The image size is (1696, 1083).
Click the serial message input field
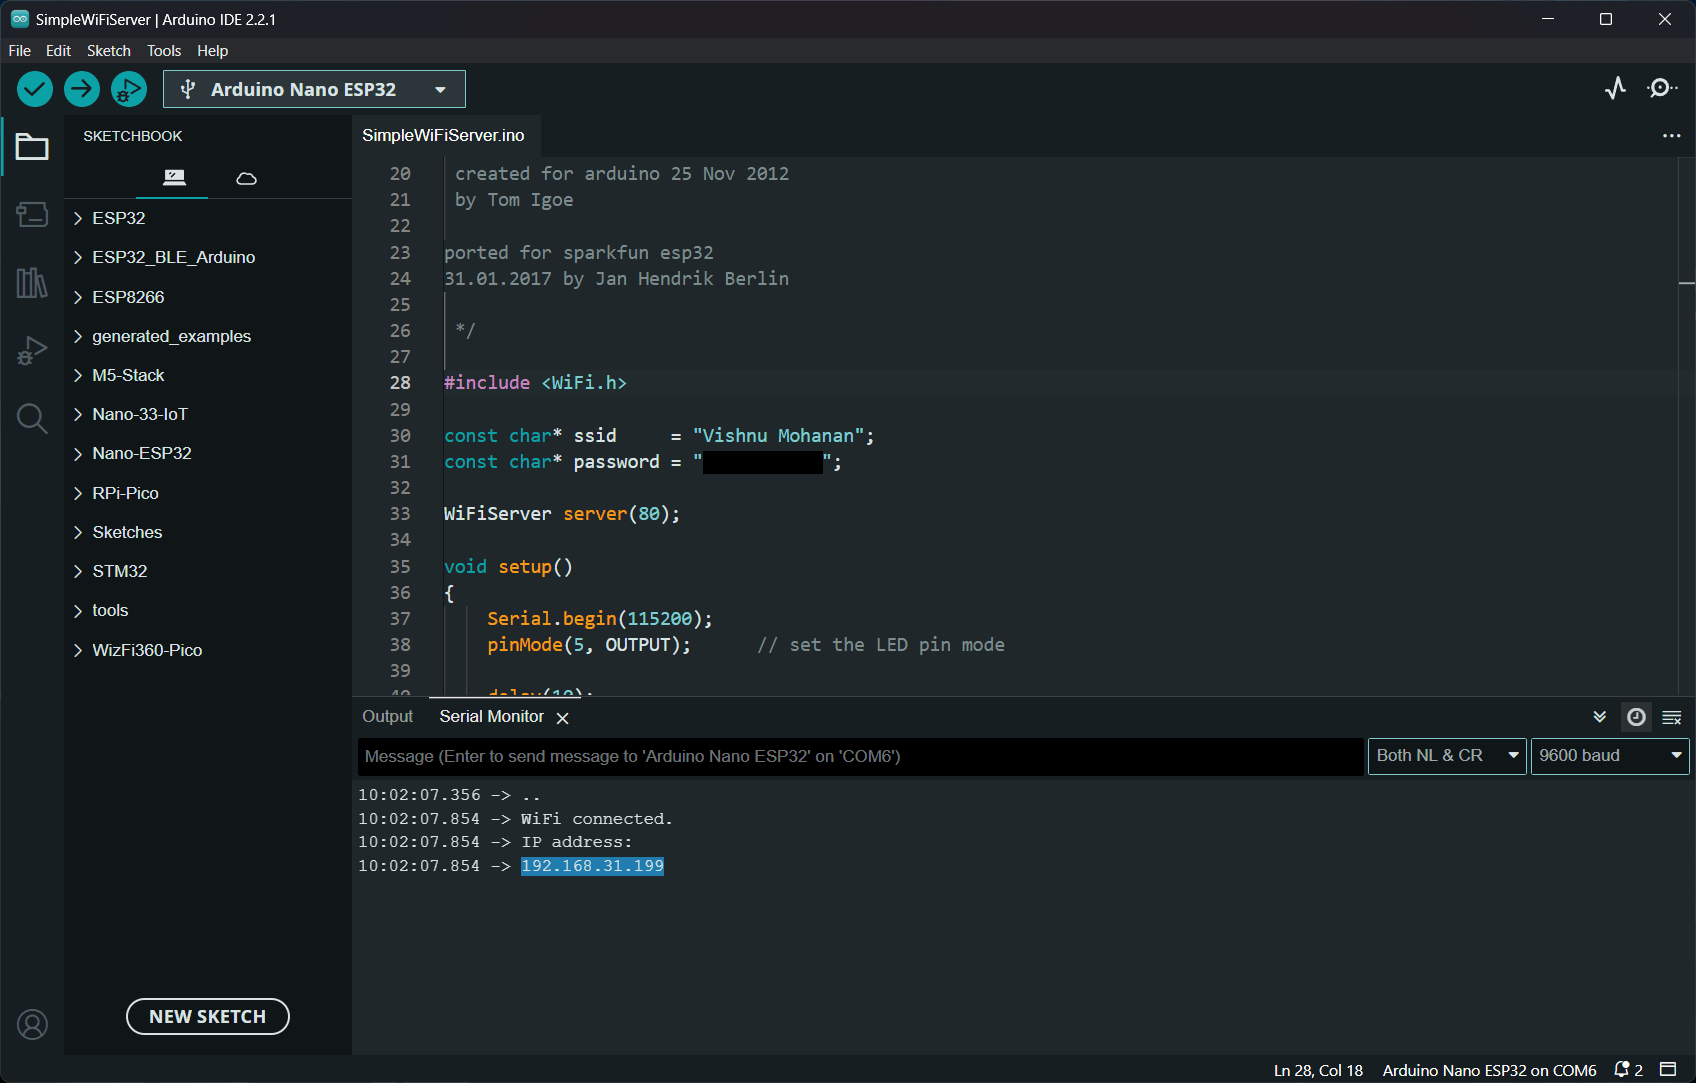click(x=861, y=757)
